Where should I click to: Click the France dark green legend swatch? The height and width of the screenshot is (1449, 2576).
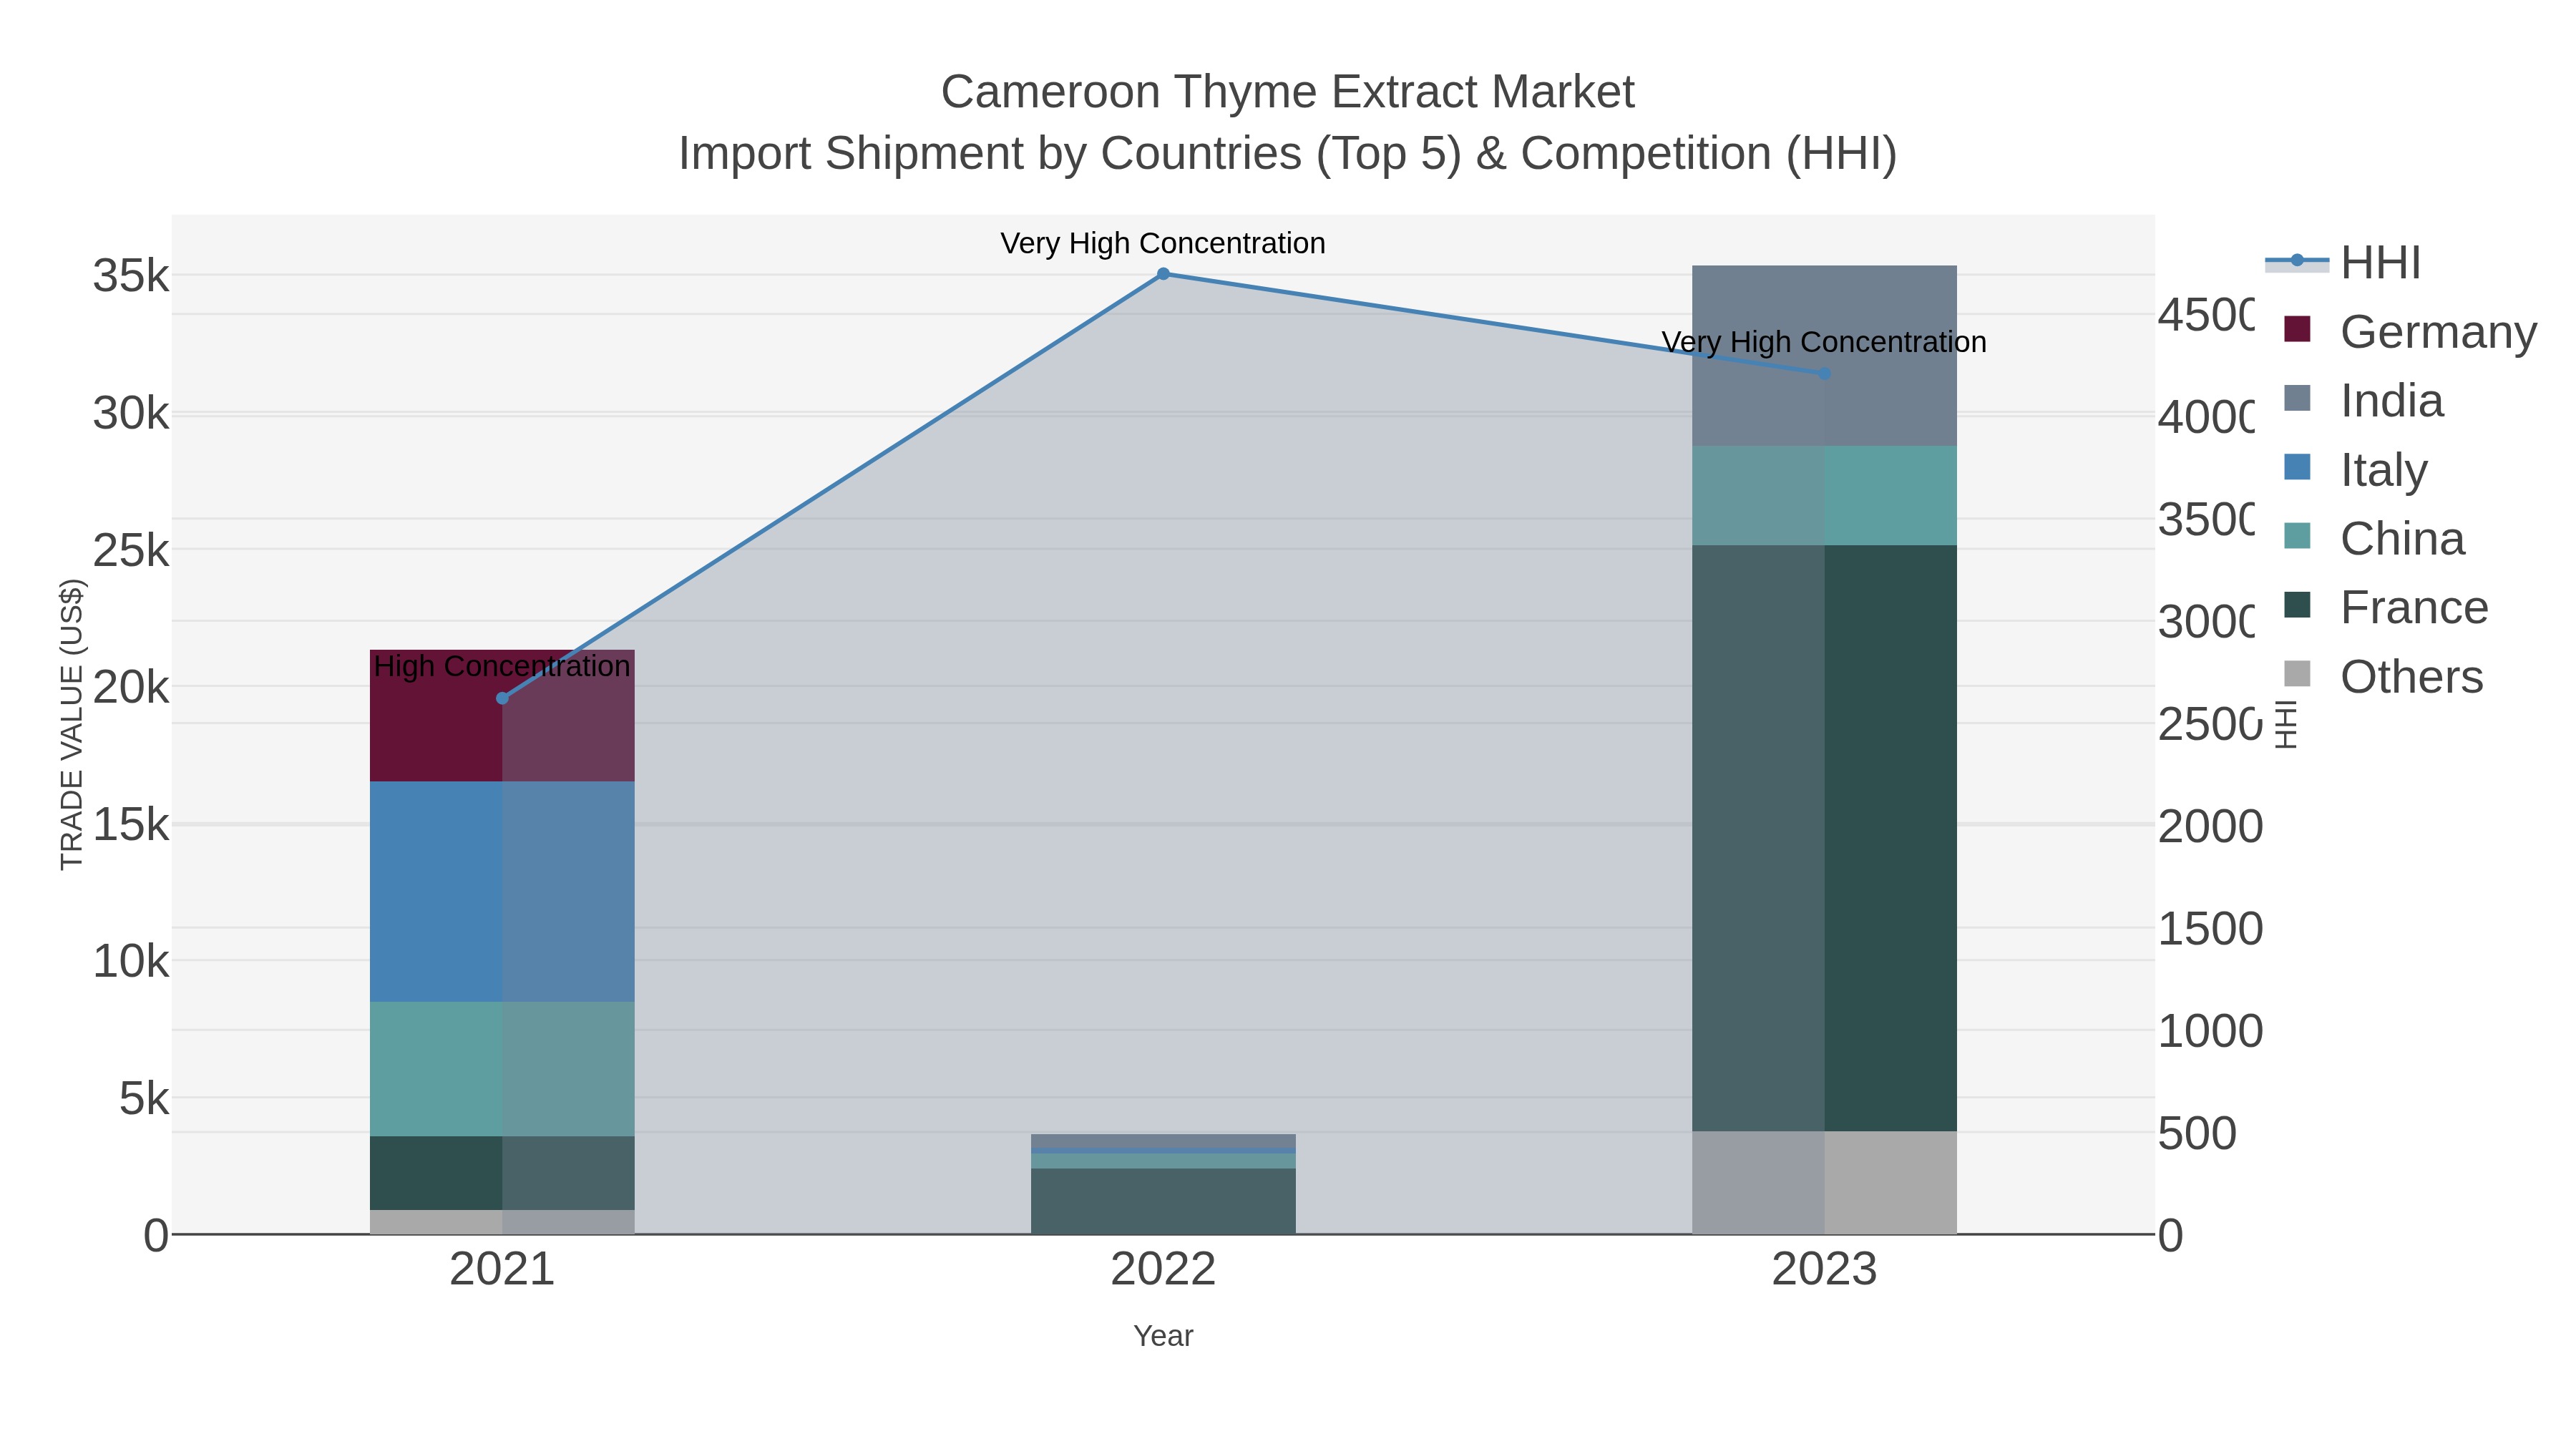(2298, 605)
